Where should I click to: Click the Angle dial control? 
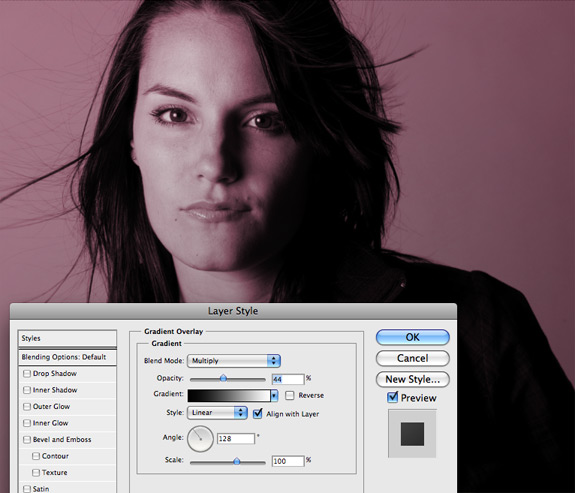pyautogui.click(x=200, y=439)
